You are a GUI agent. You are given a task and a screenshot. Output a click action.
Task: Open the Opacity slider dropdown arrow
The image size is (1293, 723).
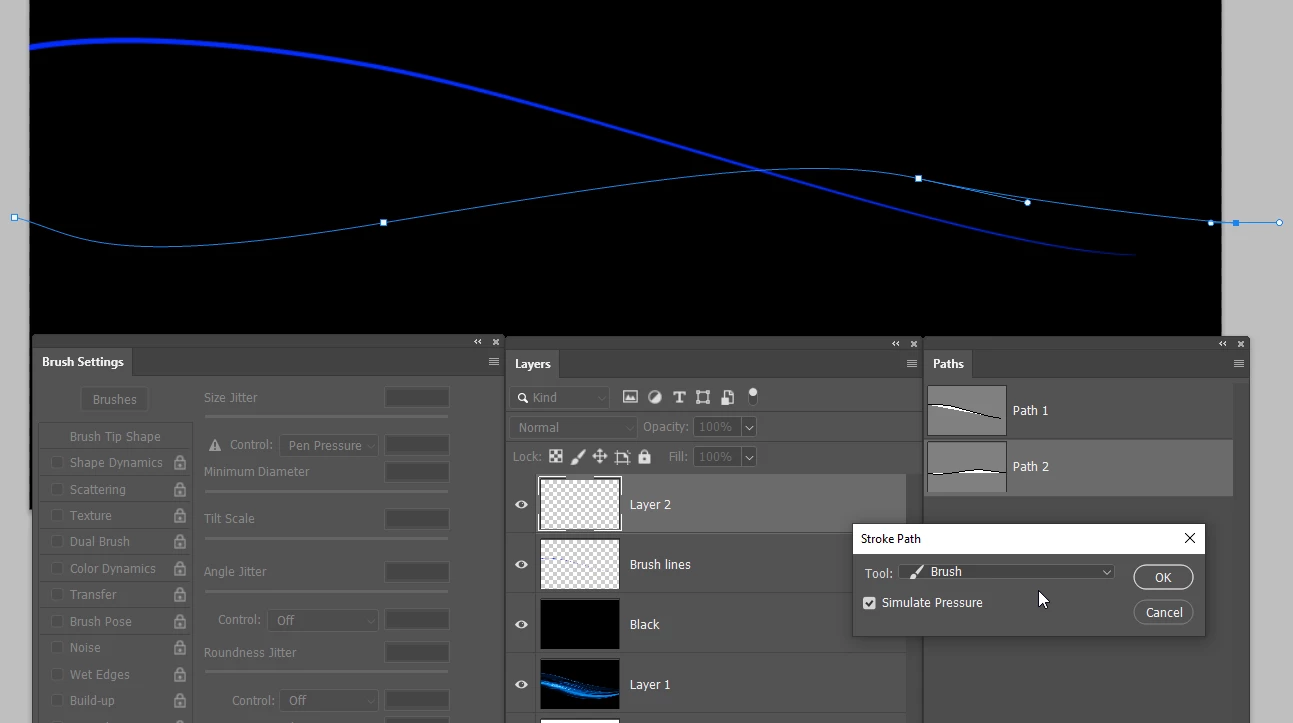749,427
